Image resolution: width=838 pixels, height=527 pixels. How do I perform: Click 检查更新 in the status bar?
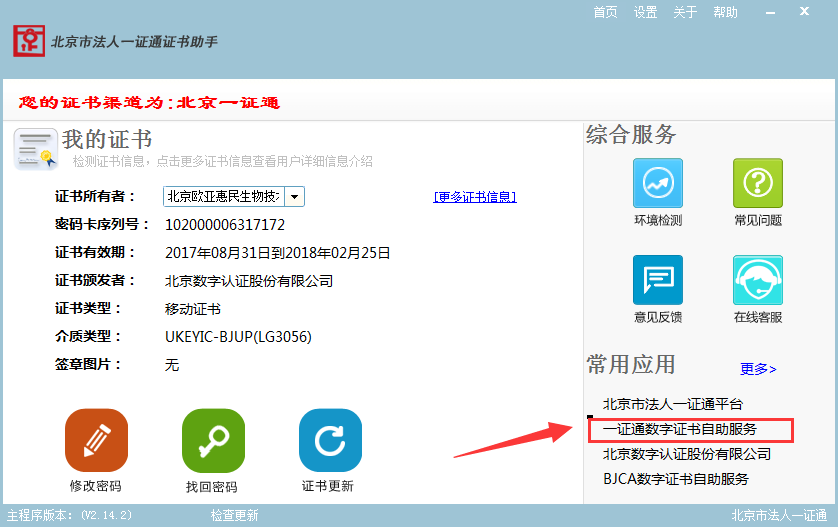[x=234, y=515]
